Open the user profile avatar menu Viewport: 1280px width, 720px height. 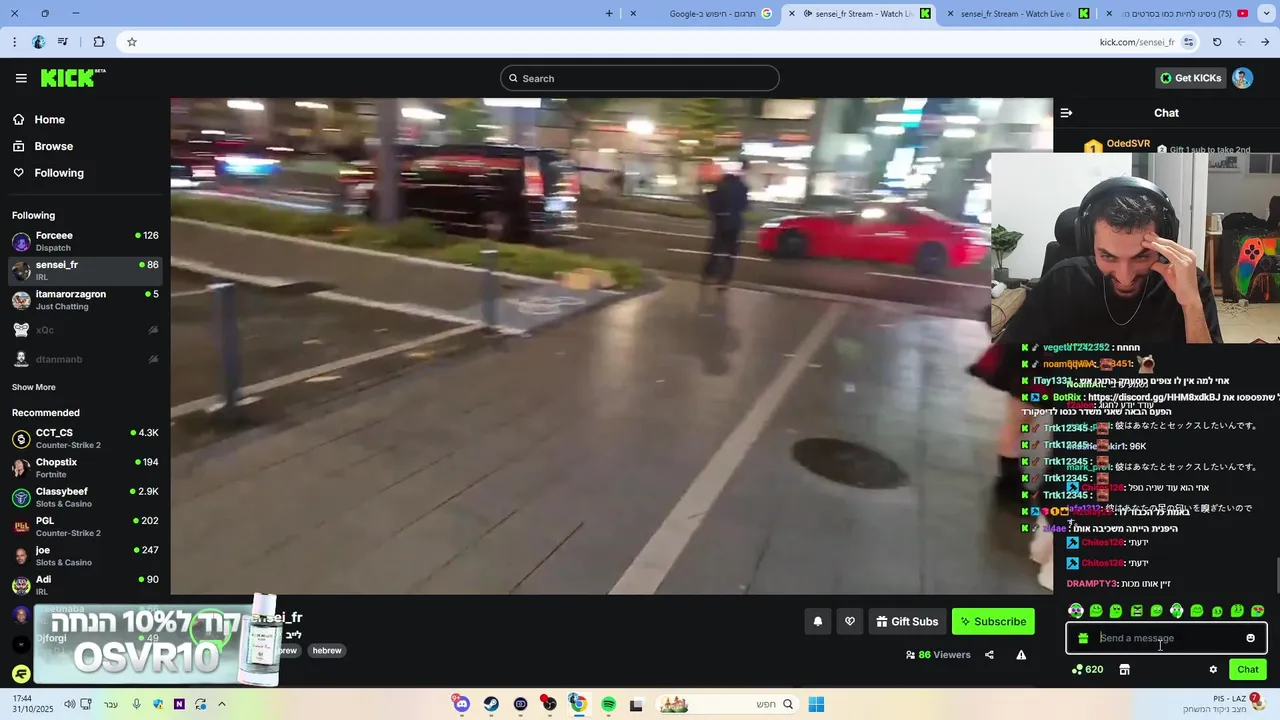1242,78
